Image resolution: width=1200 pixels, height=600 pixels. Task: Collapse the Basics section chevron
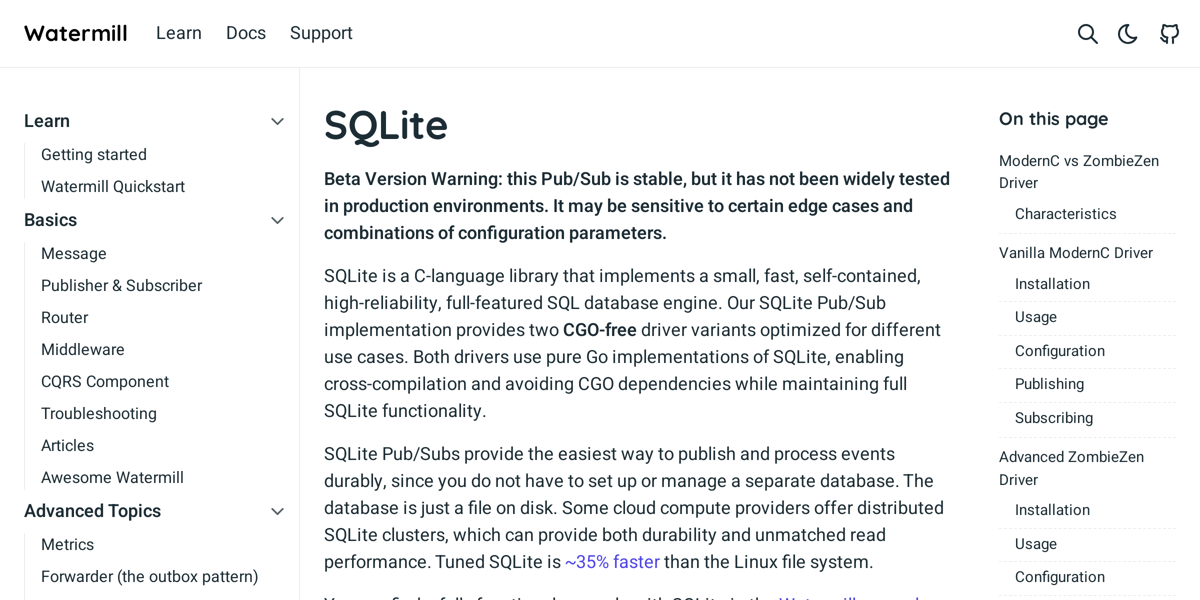277,220
